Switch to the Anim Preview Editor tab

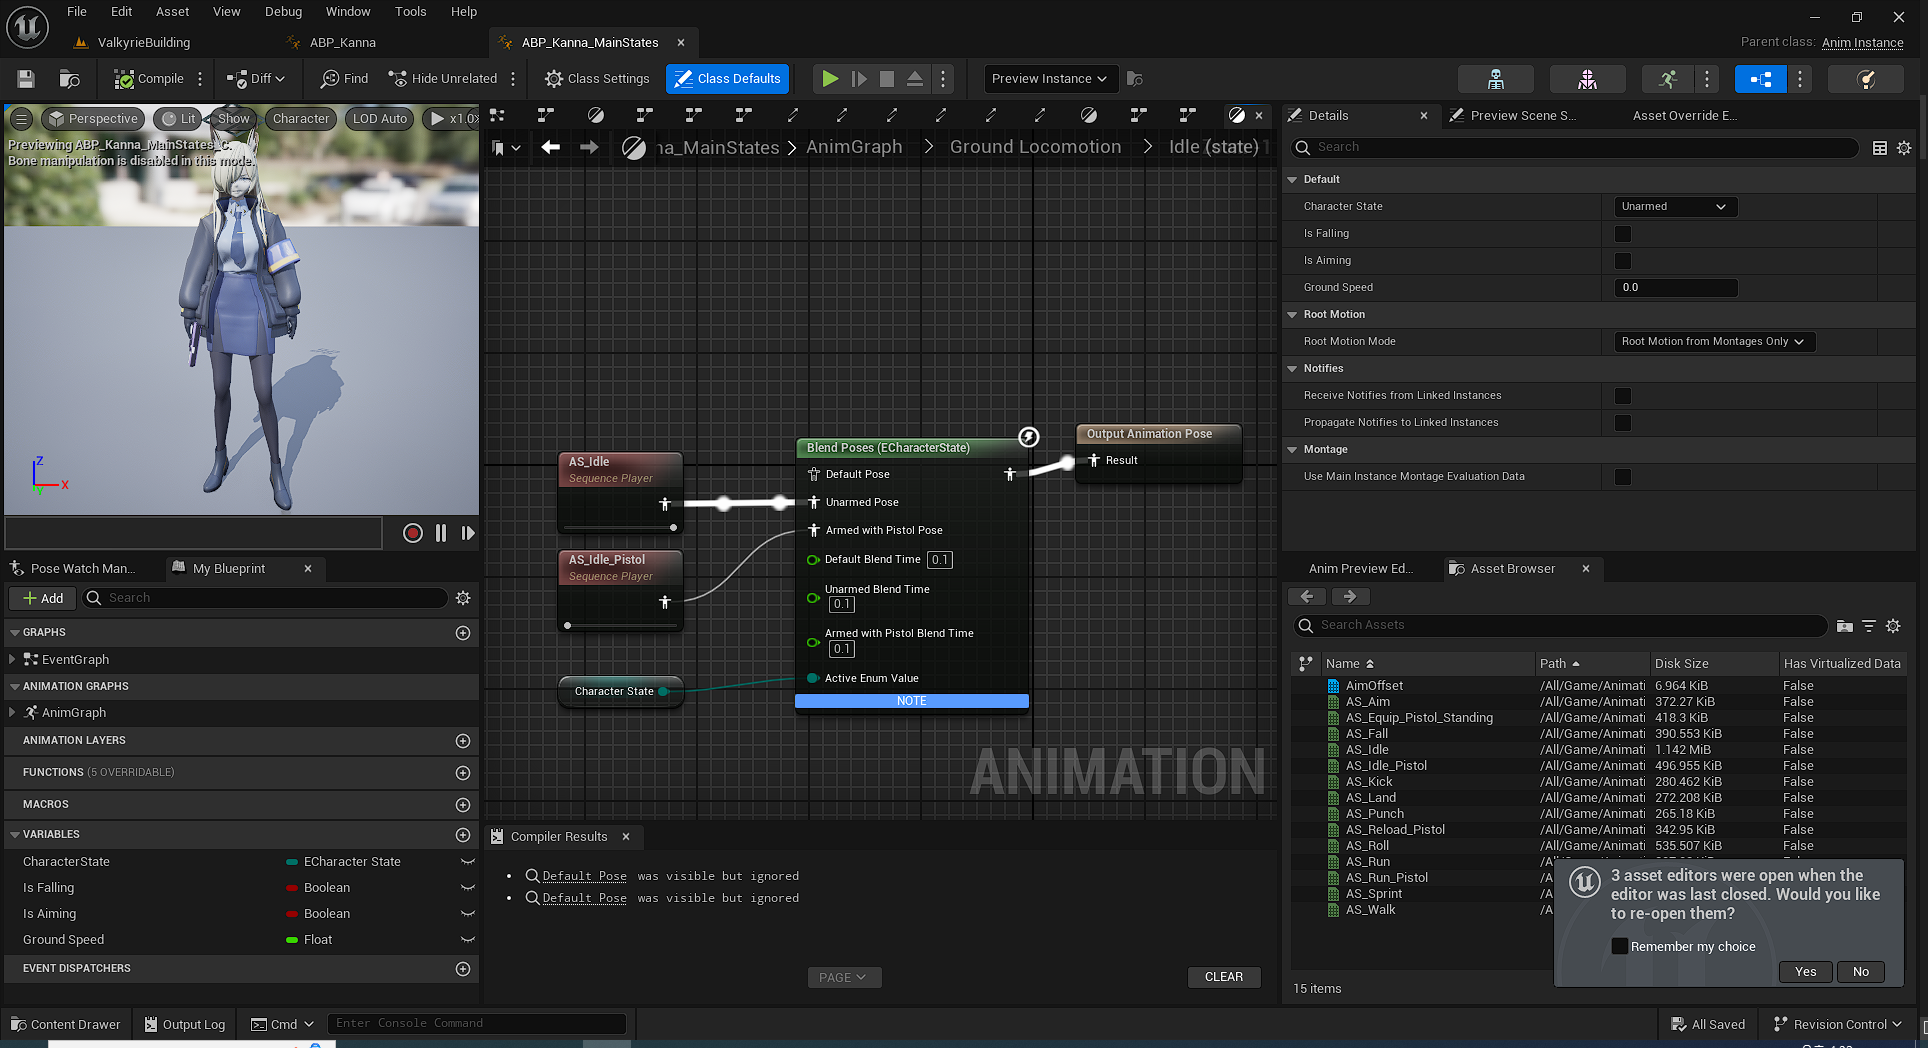click(x=1360, y=569)
